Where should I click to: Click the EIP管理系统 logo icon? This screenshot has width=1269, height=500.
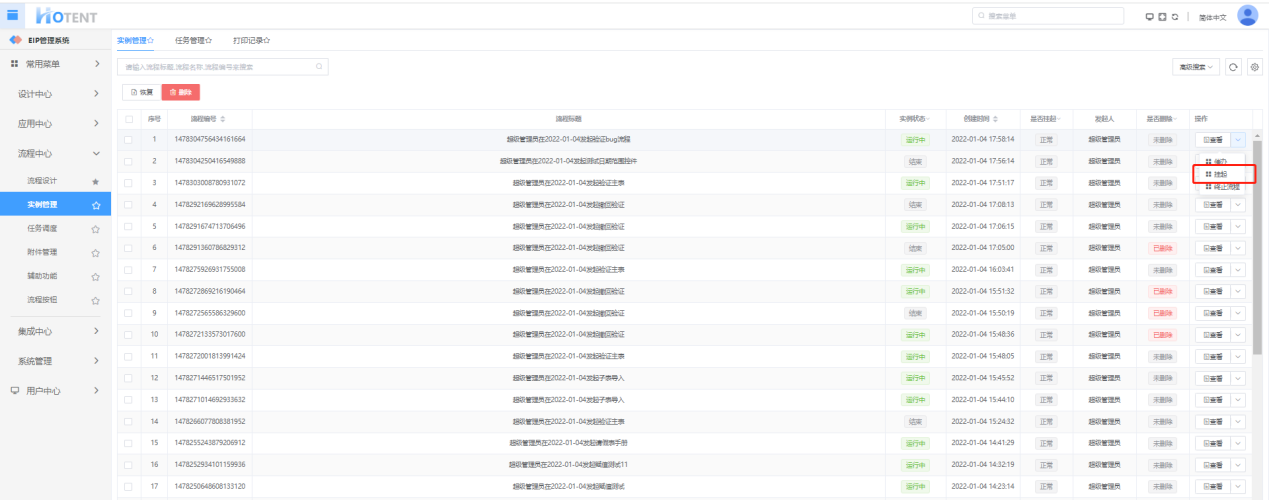(15, 40)
